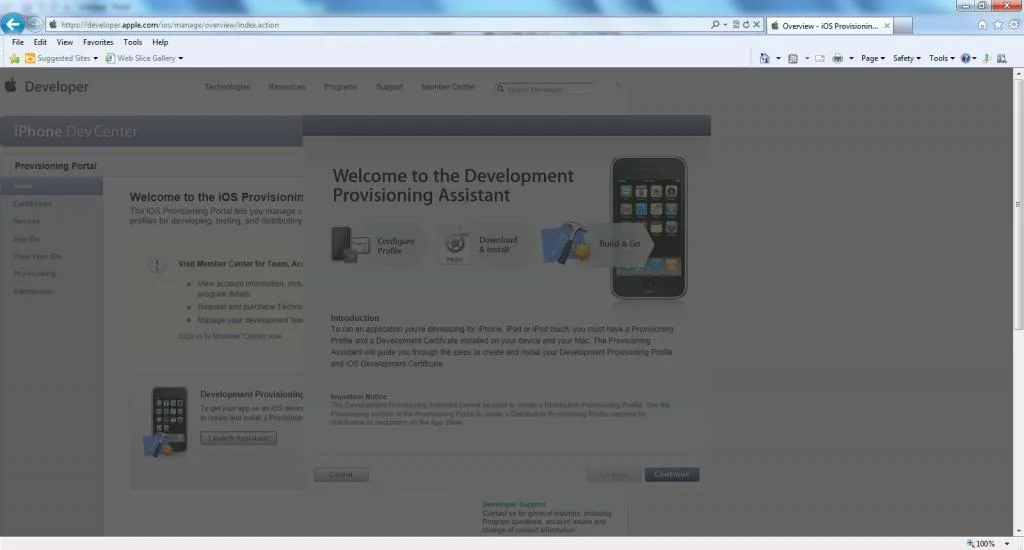Expand the Web Slice Gallery dropdown

point(144,58)
